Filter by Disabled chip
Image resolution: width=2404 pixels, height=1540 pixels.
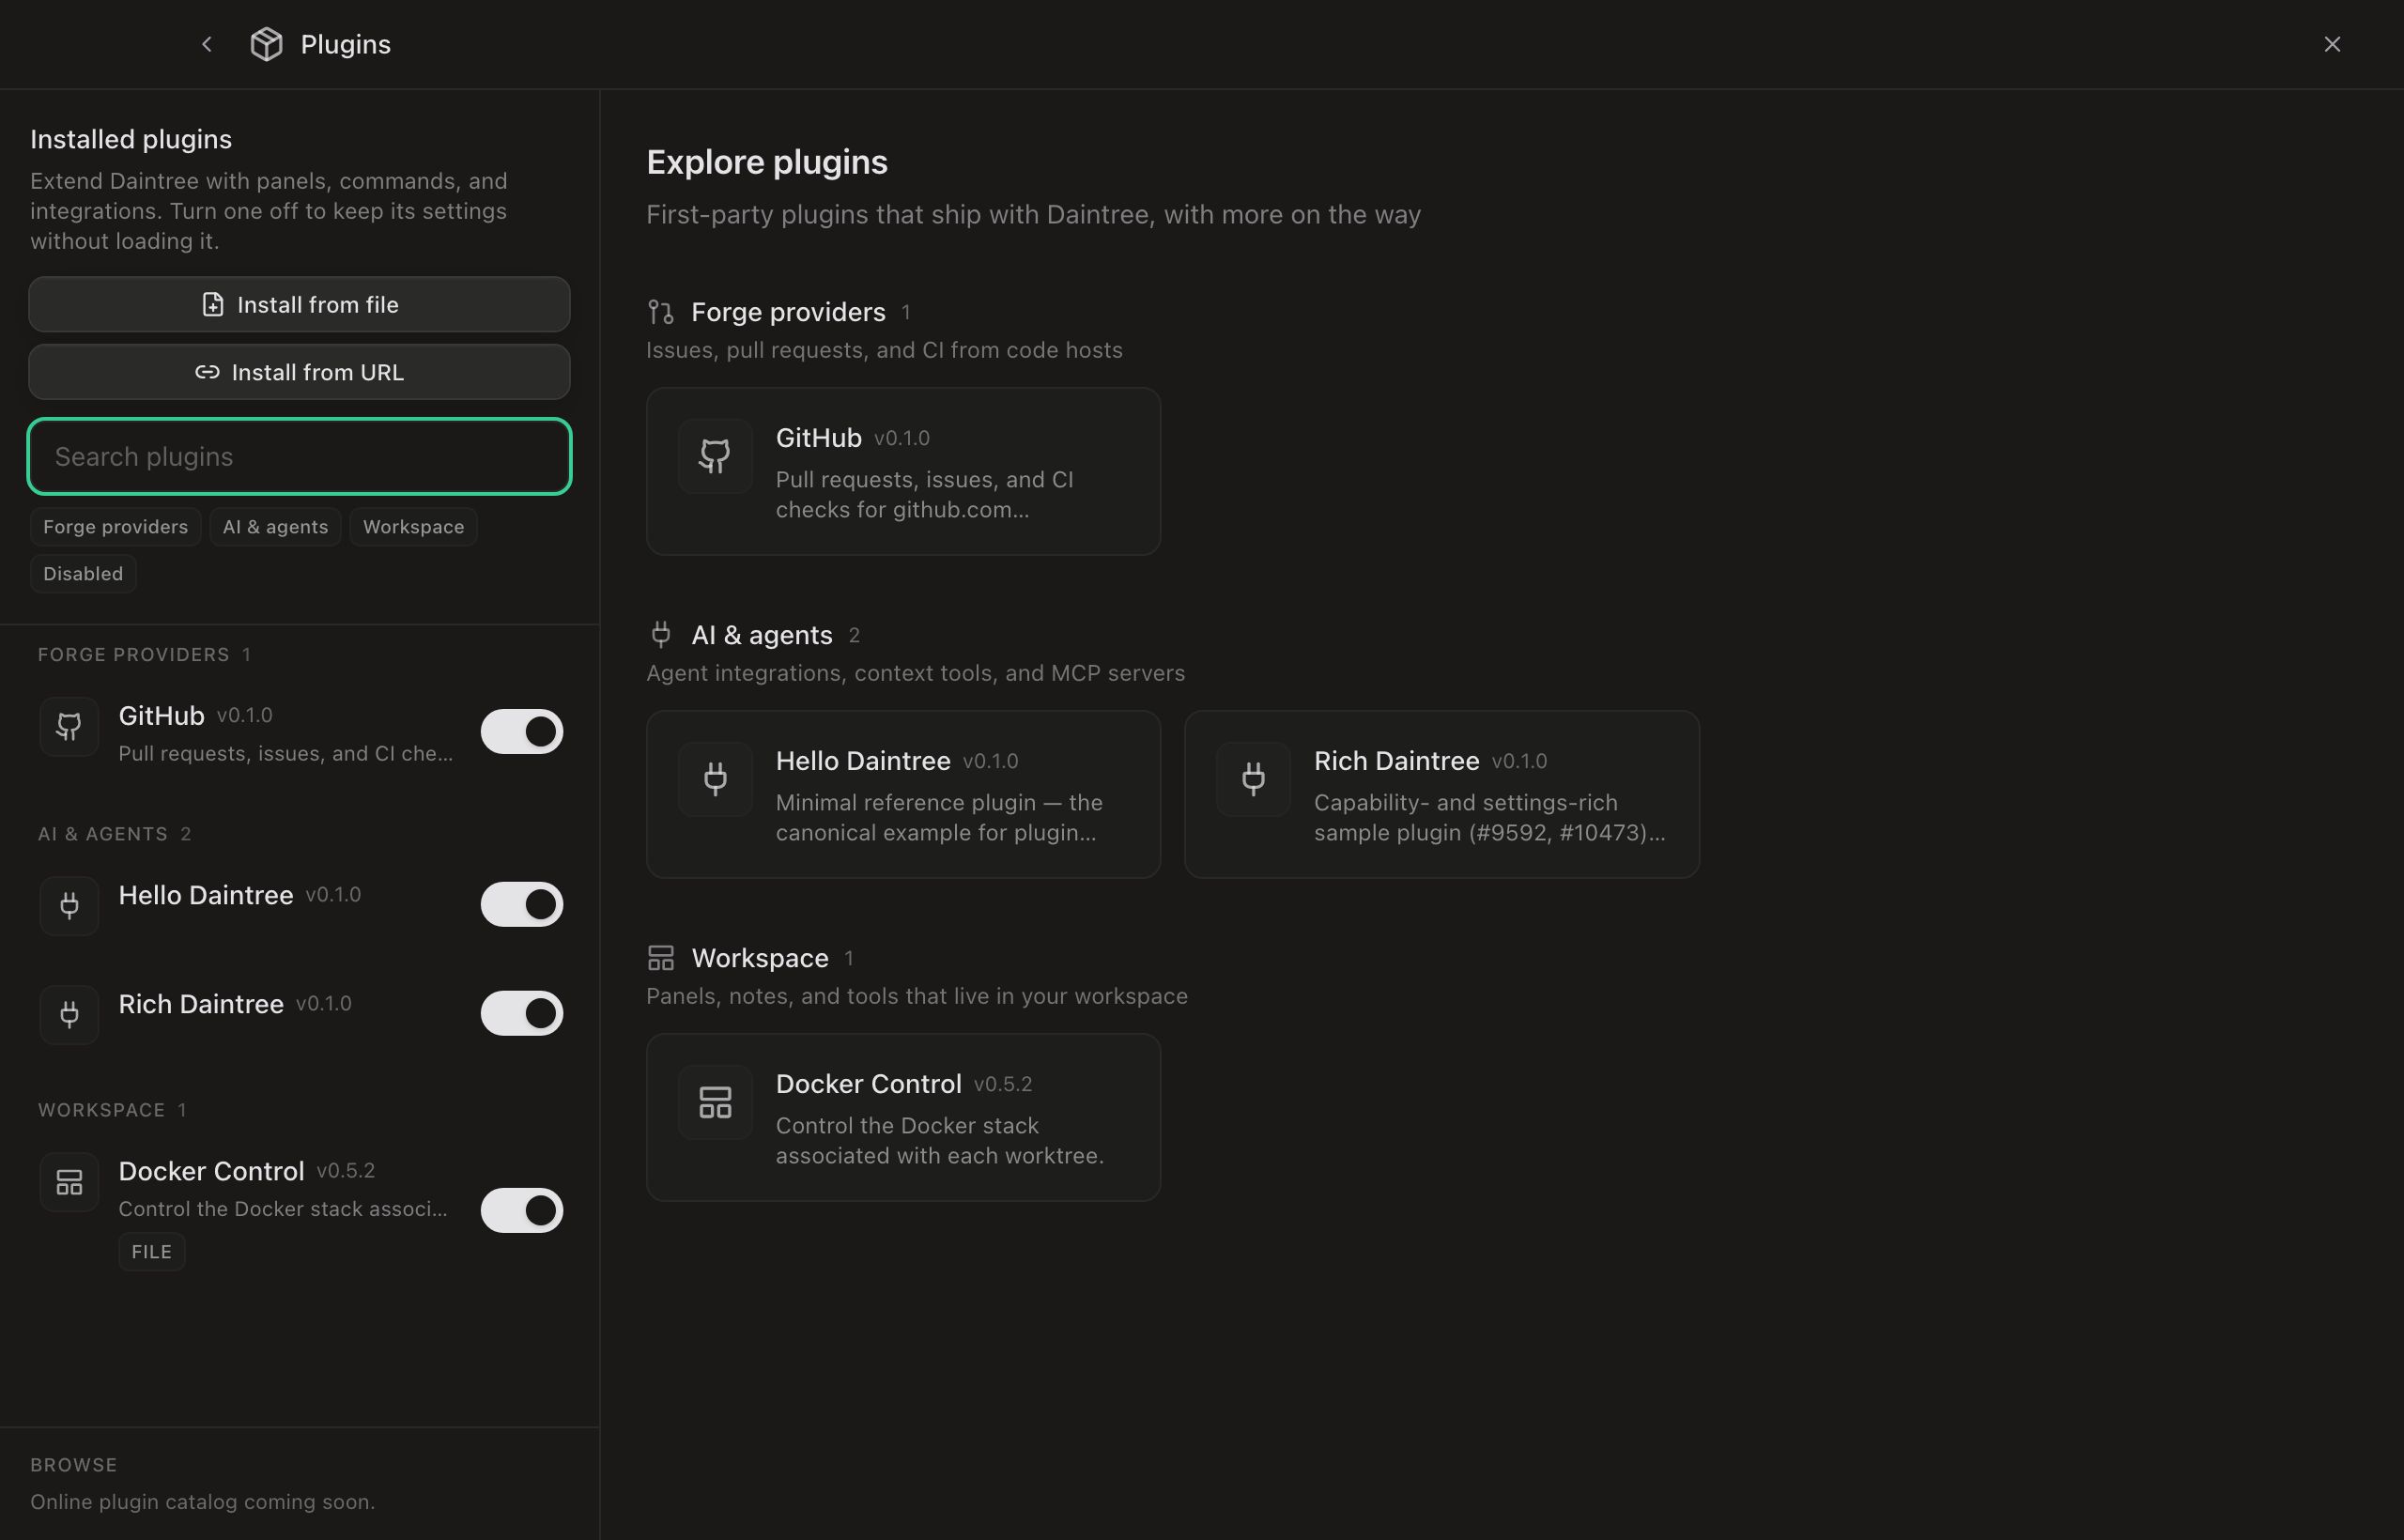pyautogui.click(x=83, y=574)
